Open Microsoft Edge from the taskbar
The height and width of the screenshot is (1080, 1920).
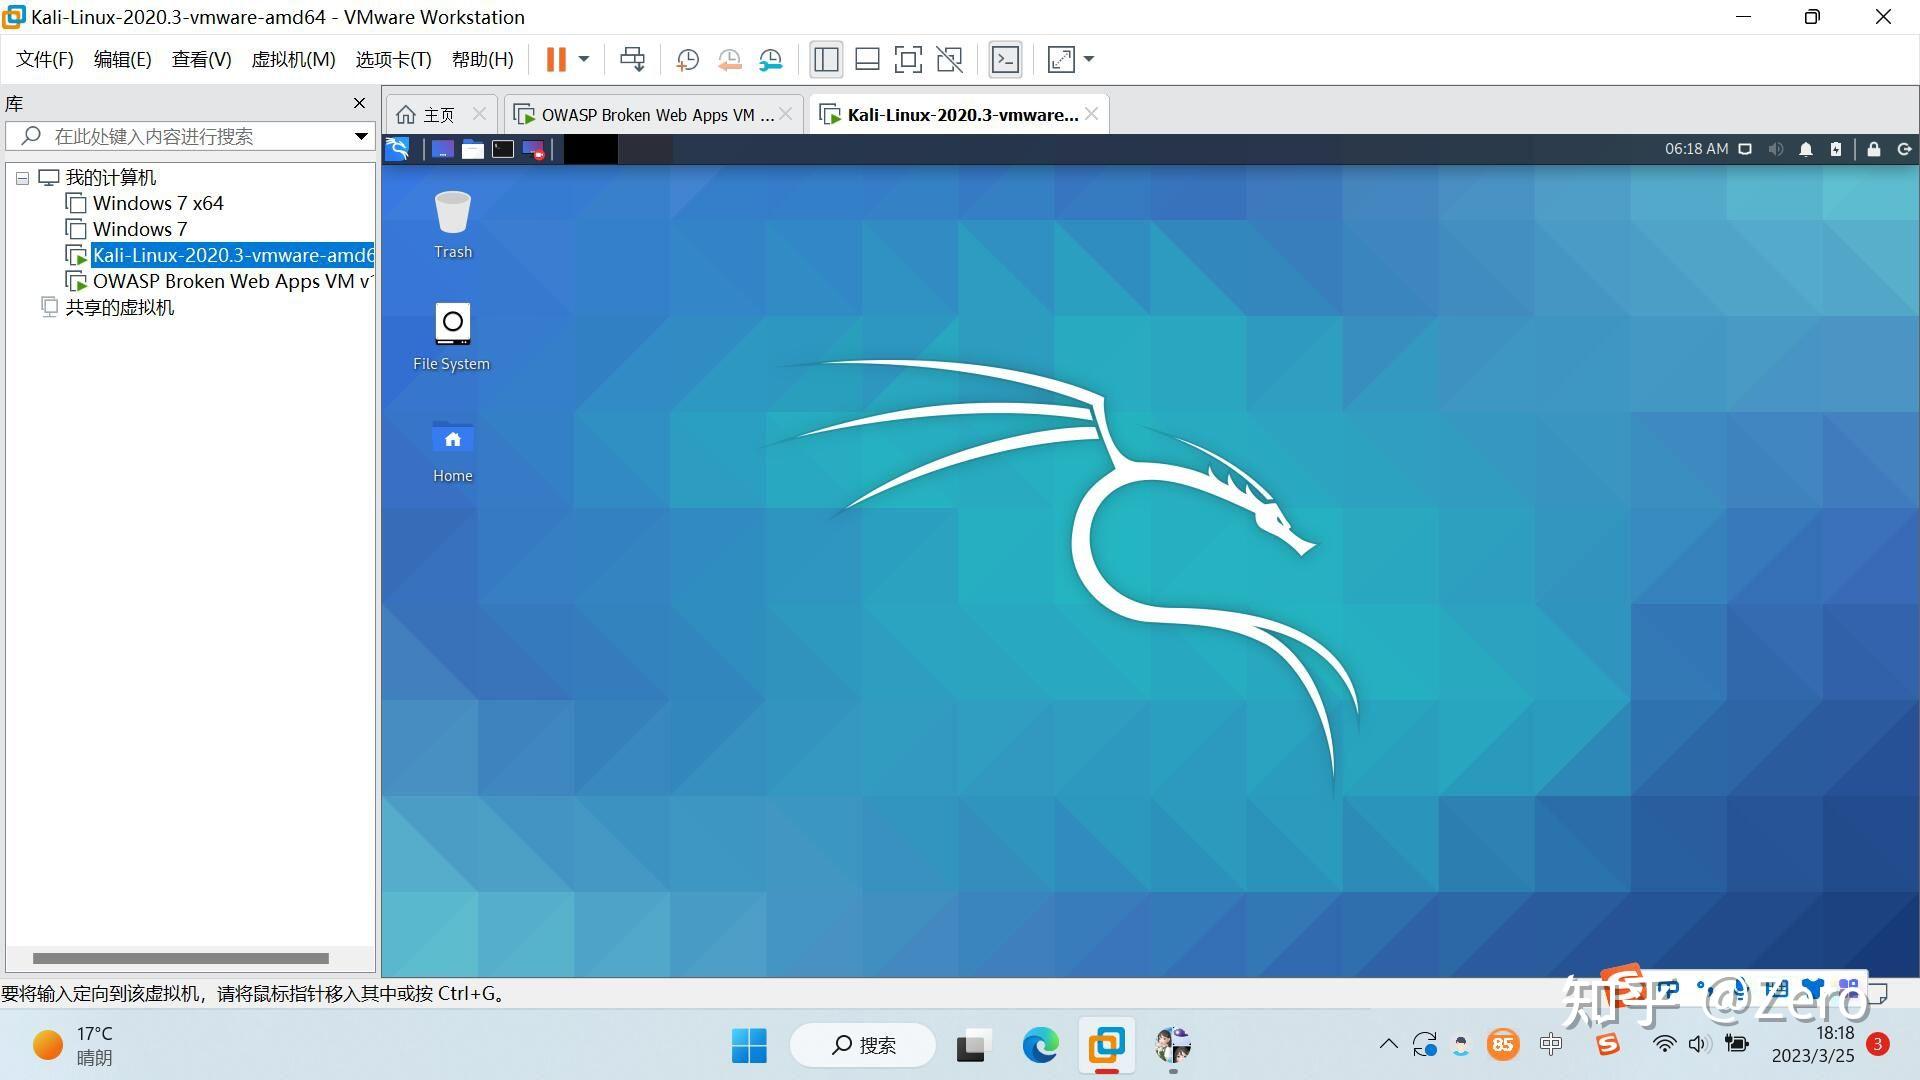(1040, 1046)
